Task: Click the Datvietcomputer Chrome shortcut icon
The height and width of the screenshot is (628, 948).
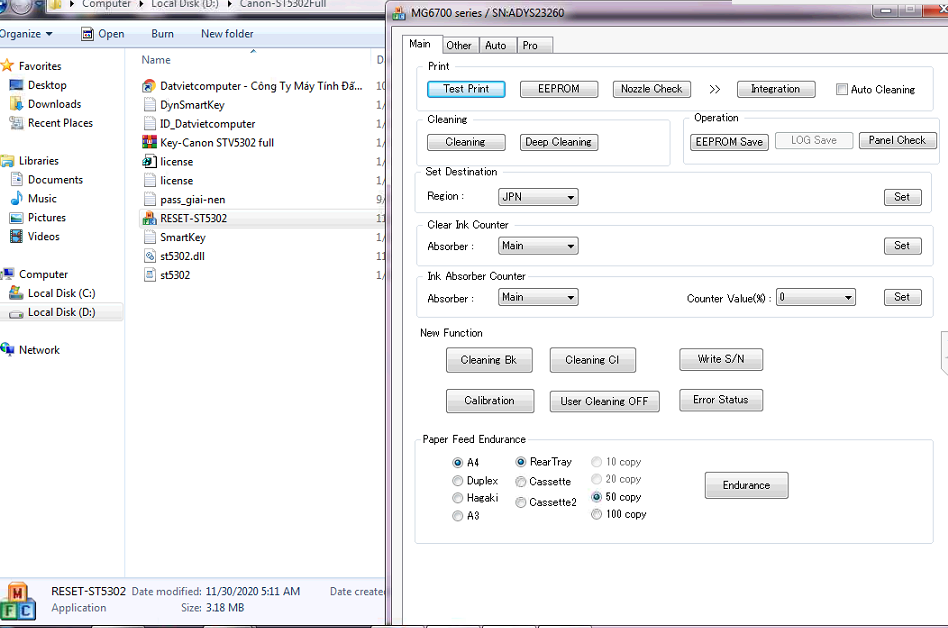Action: pyautogui.click(x=149, y=87)
